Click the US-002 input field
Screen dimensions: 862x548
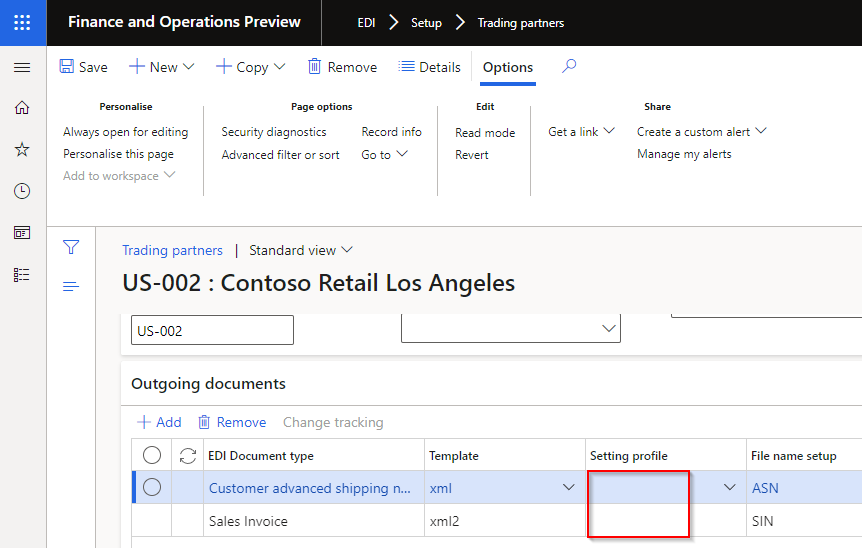(212, 330)
